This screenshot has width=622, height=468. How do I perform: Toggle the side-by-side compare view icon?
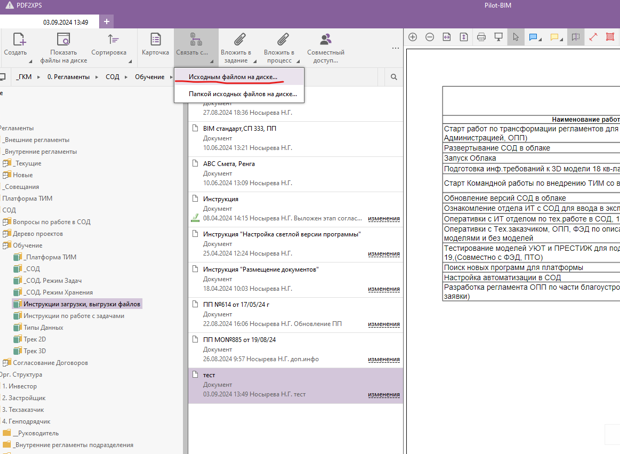575,38
